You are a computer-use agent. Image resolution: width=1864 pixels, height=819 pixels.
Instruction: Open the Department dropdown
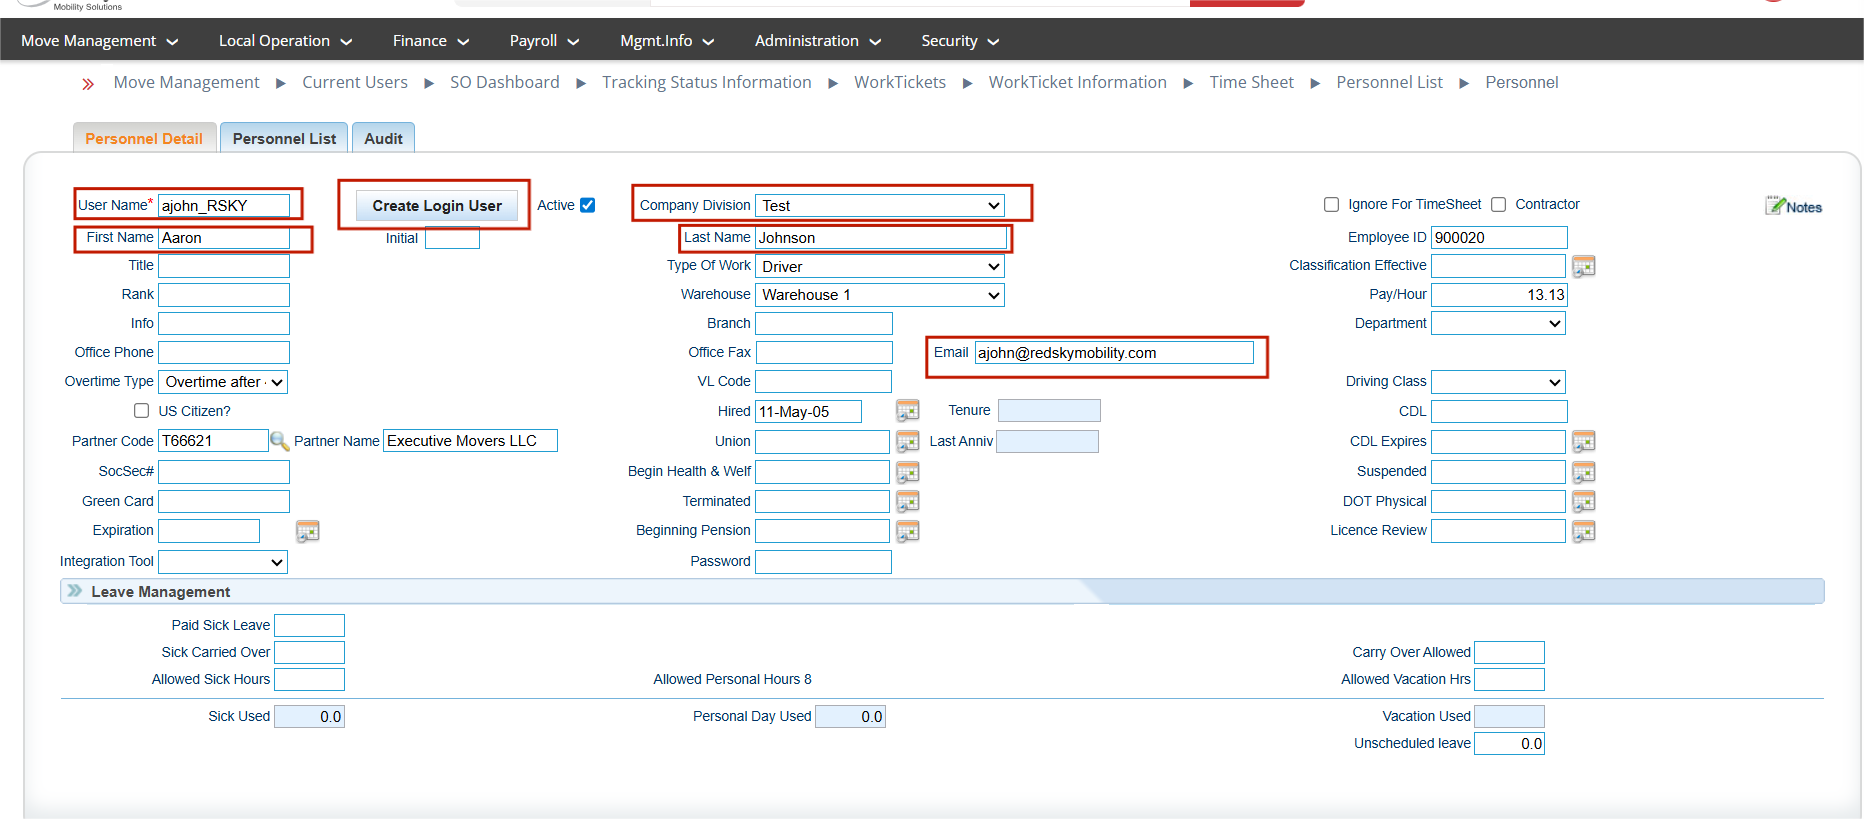(x=1498, y=323)
